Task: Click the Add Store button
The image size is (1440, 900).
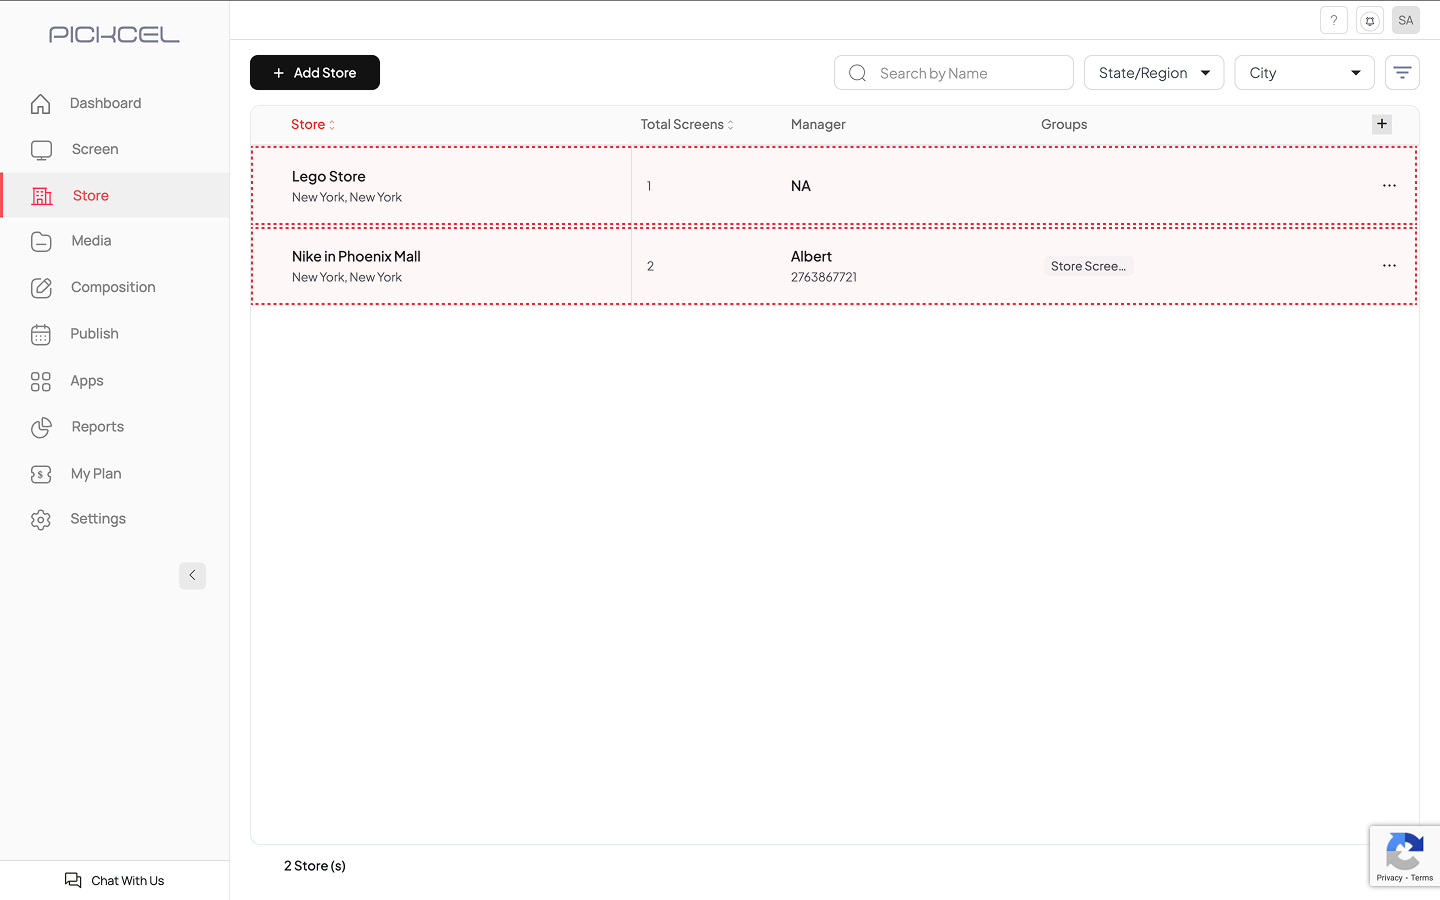Action: pos(315,73)
